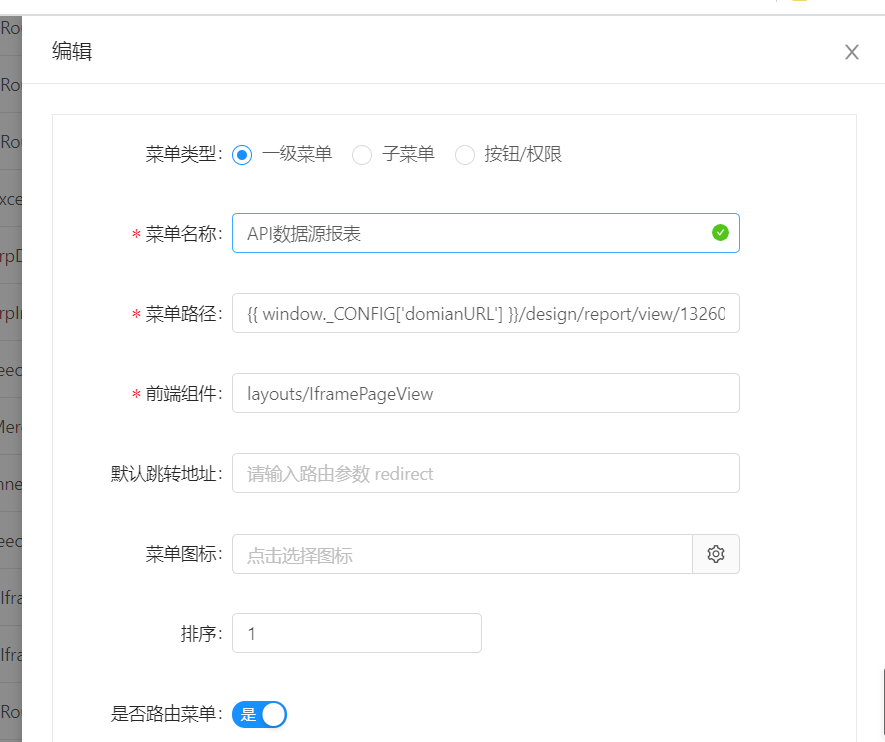885x742 pixels.
Task: Click the 前端组件 label
Action: (x=184, y=394)
